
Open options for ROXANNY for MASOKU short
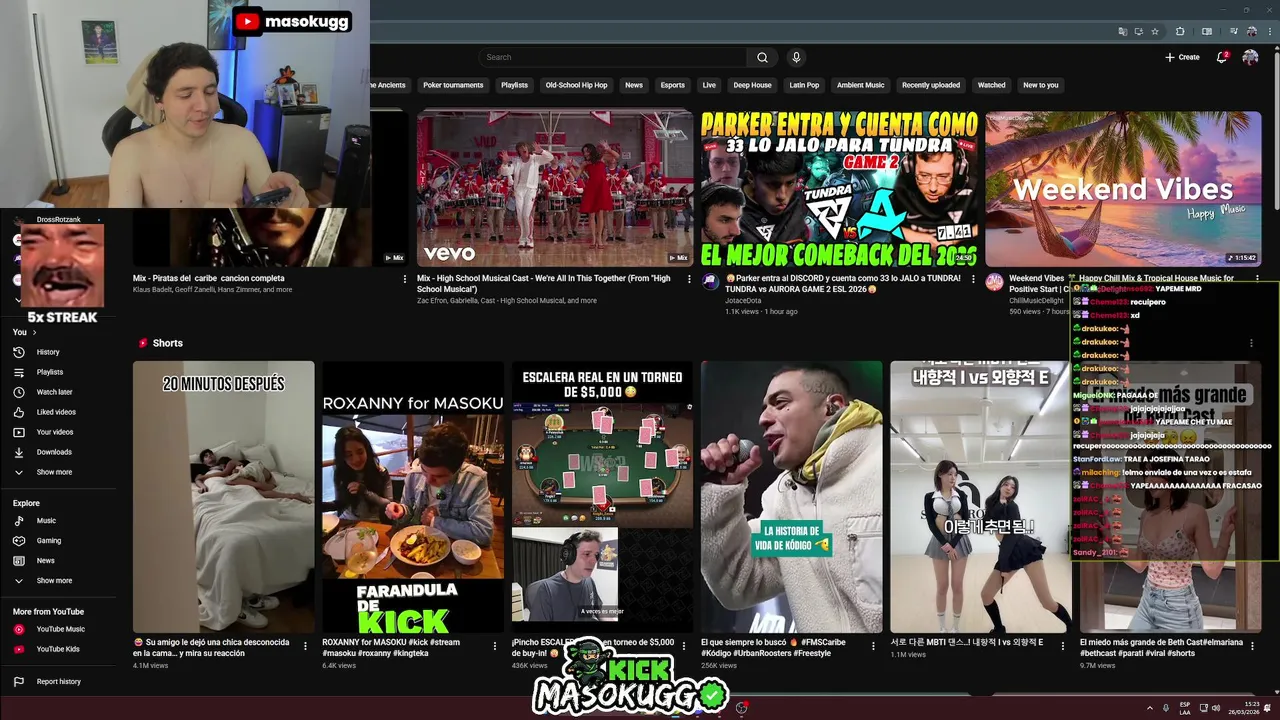[494, 646]
